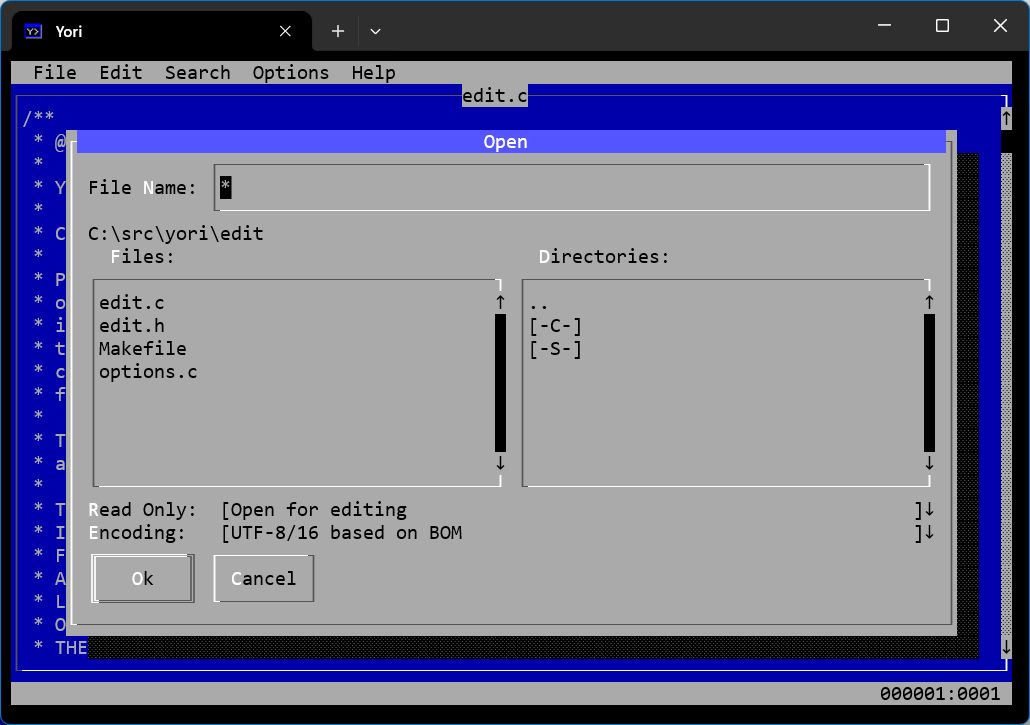
Task: Select the parent directory .. entry
Action: tap(539, 303)
